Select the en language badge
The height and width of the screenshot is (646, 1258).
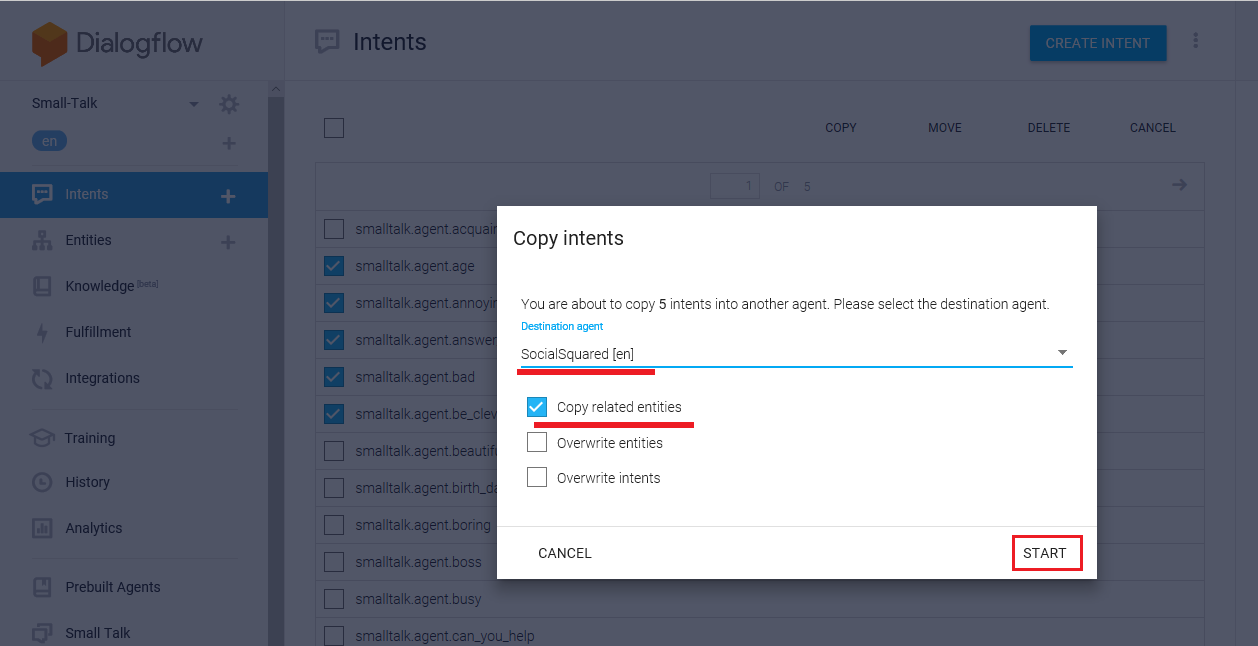point(50,141)
